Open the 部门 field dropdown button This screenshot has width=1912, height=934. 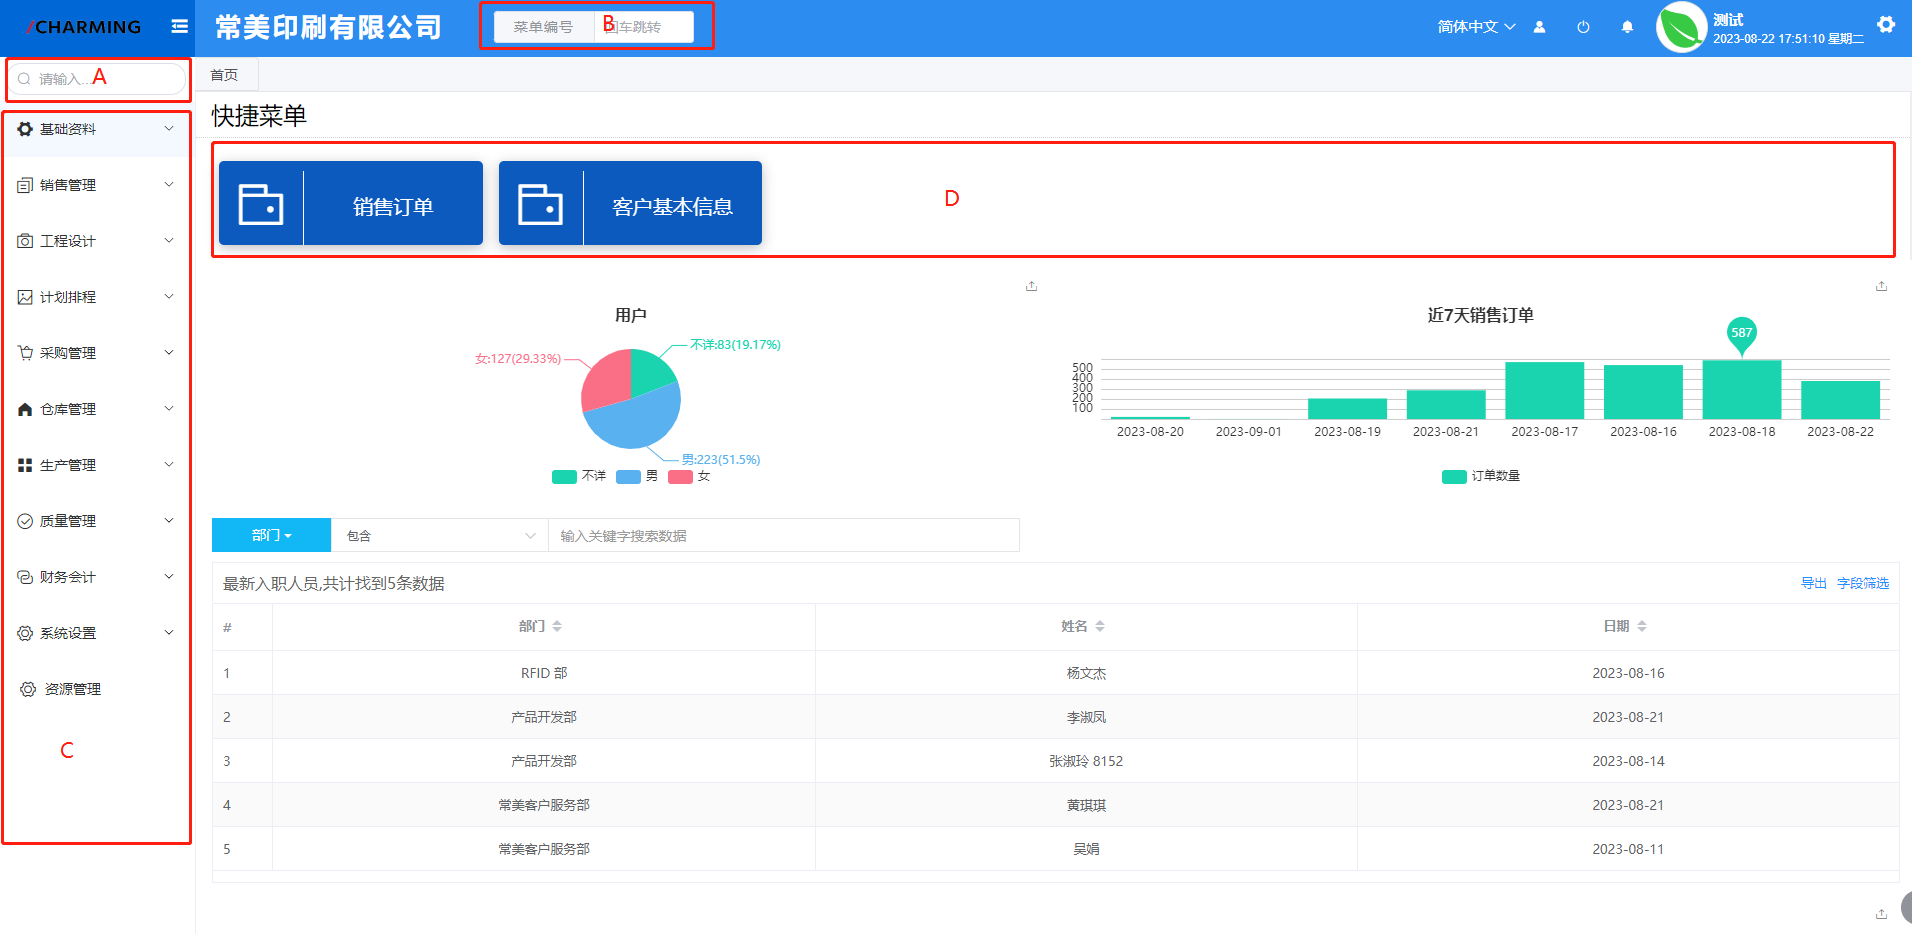(271, 535)
